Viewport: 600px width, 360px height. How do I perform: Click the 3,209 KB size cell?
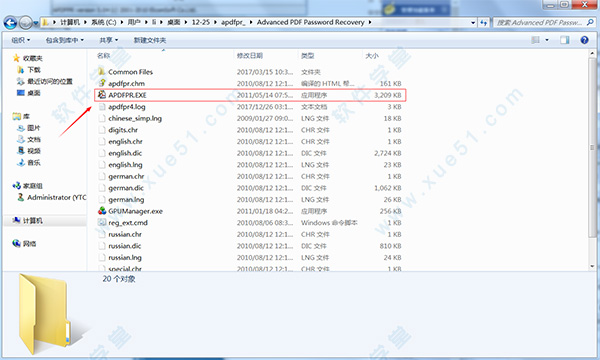[x=388, y=95]
